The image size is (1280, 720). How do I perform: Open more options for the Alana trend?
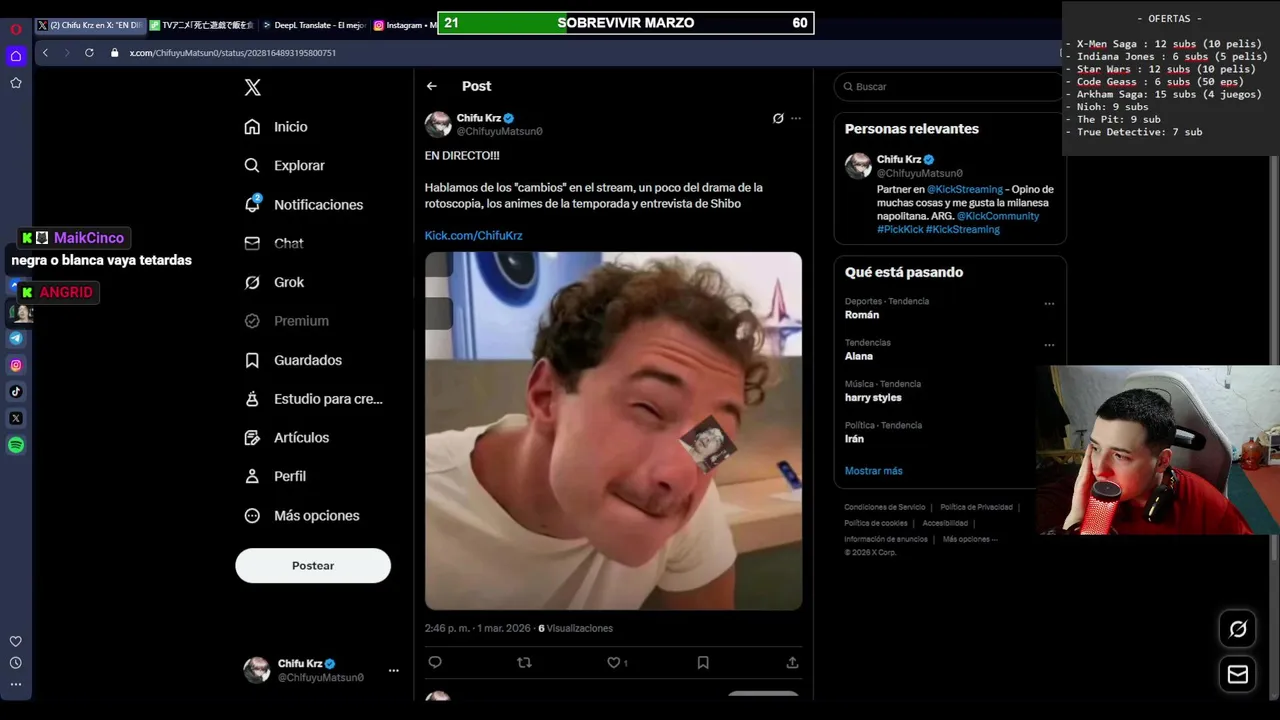(1049, 345)
